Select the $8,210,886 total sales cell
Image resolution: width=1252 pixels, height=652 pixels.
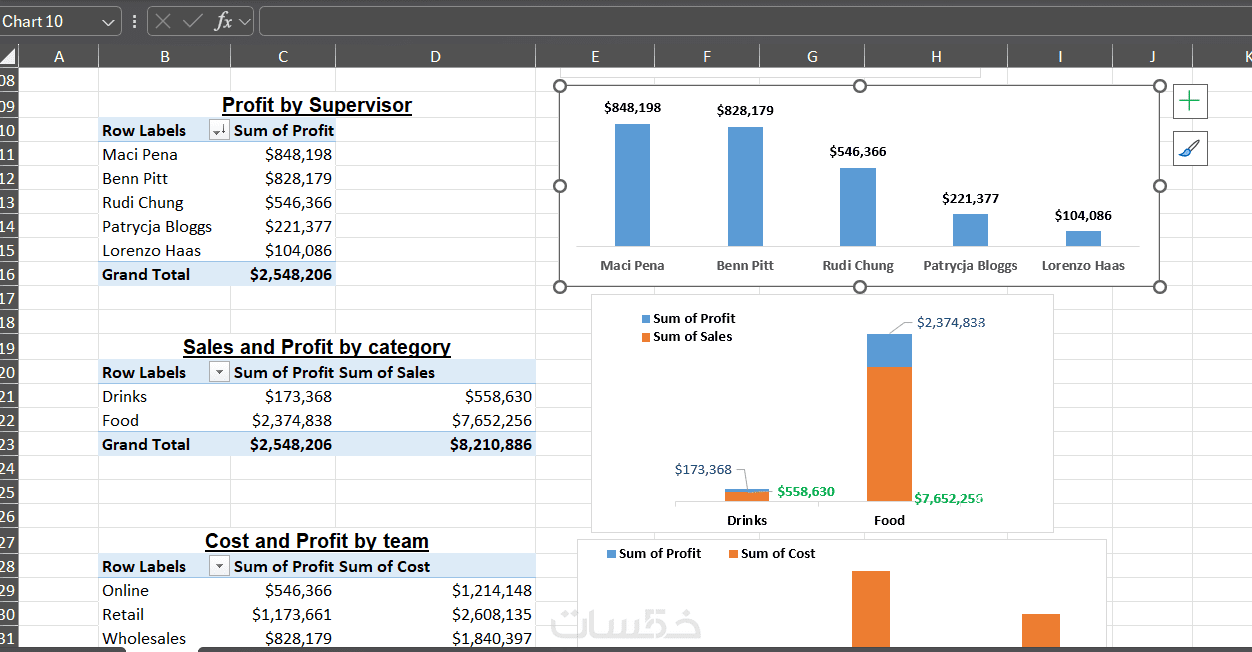tap(435, 444)
